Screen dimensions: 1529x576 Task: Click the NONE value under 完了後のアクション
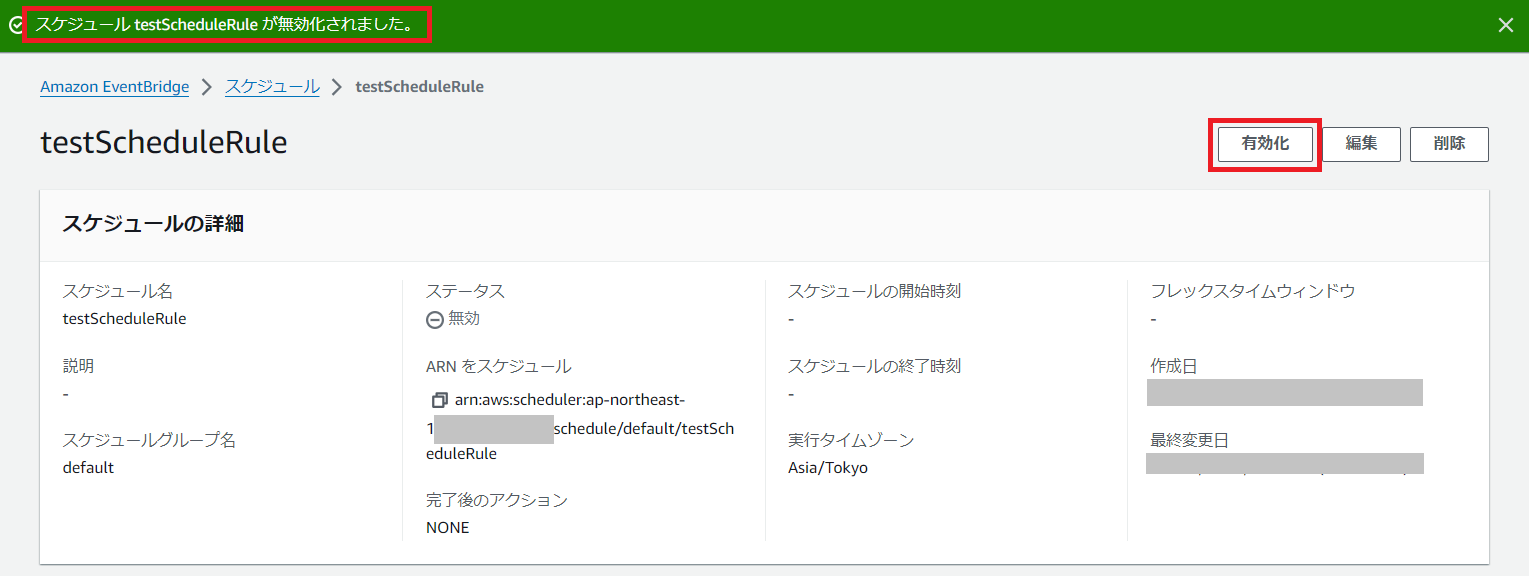pyautogui.click(x=447, y=527)
